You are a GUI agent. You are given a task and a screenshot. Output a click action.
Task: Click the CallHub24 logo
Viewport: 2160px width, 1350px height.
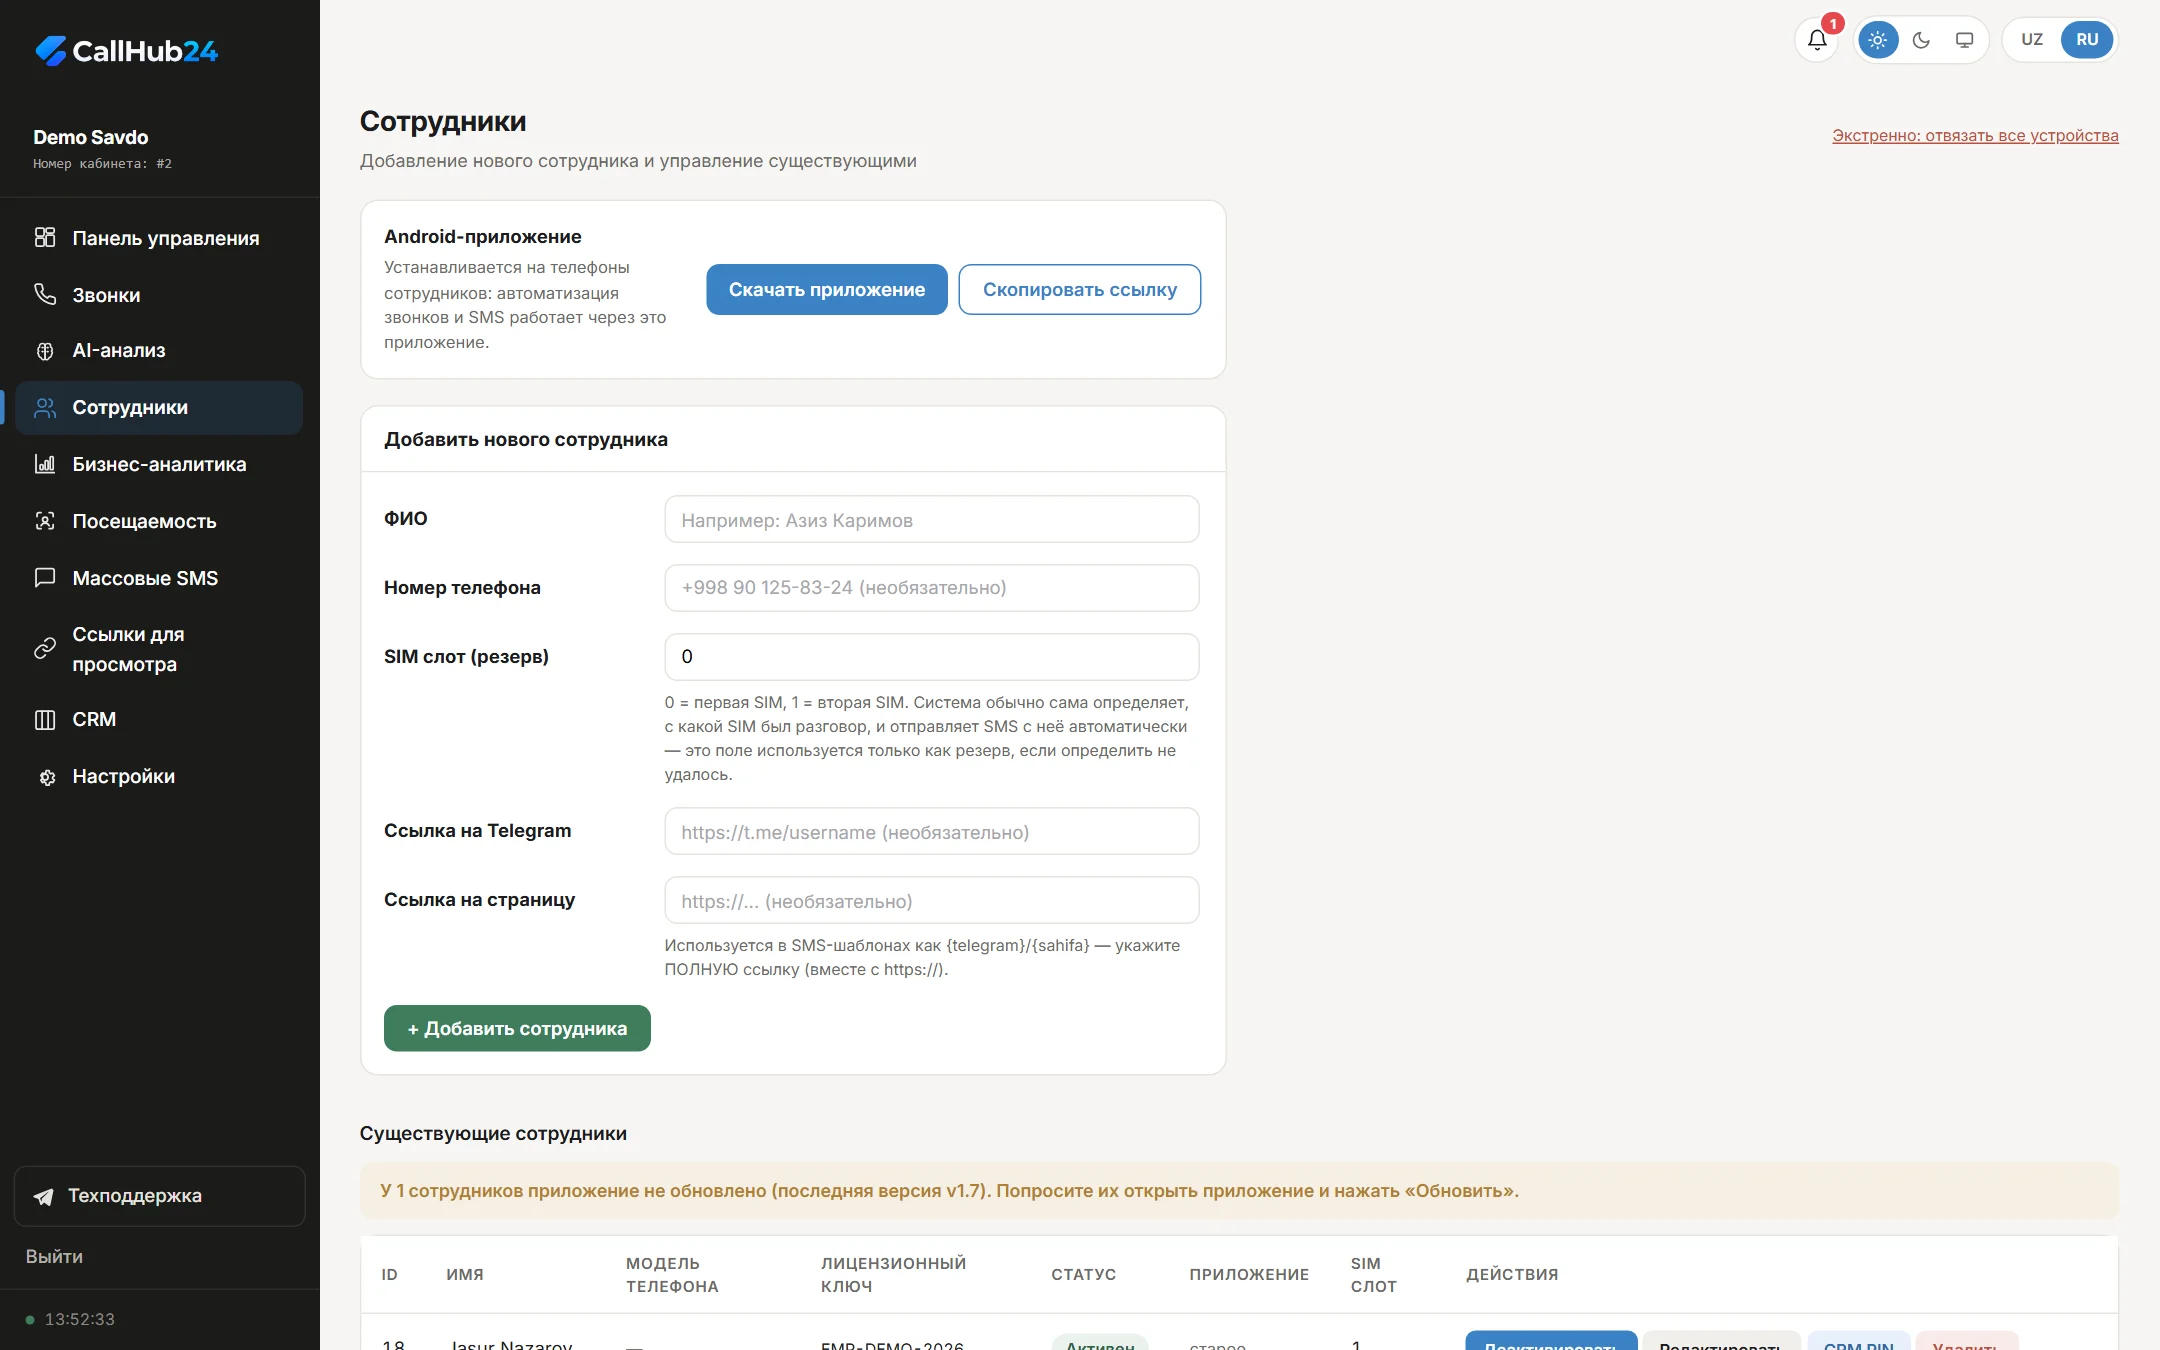pos(127,51)
